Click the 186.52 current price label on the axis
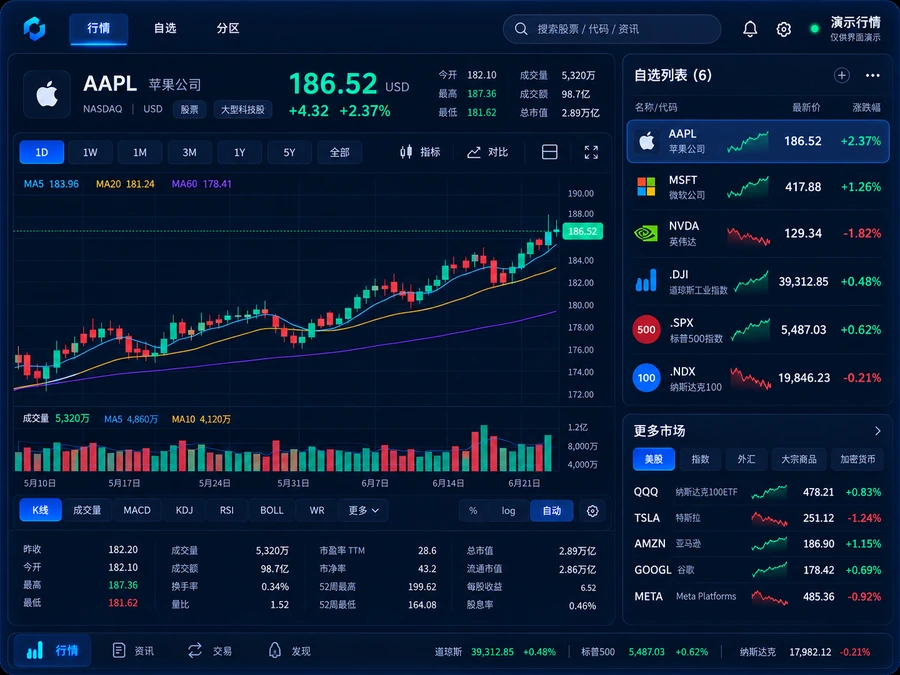This screenshot has height=675, width=900. (583, 231)
